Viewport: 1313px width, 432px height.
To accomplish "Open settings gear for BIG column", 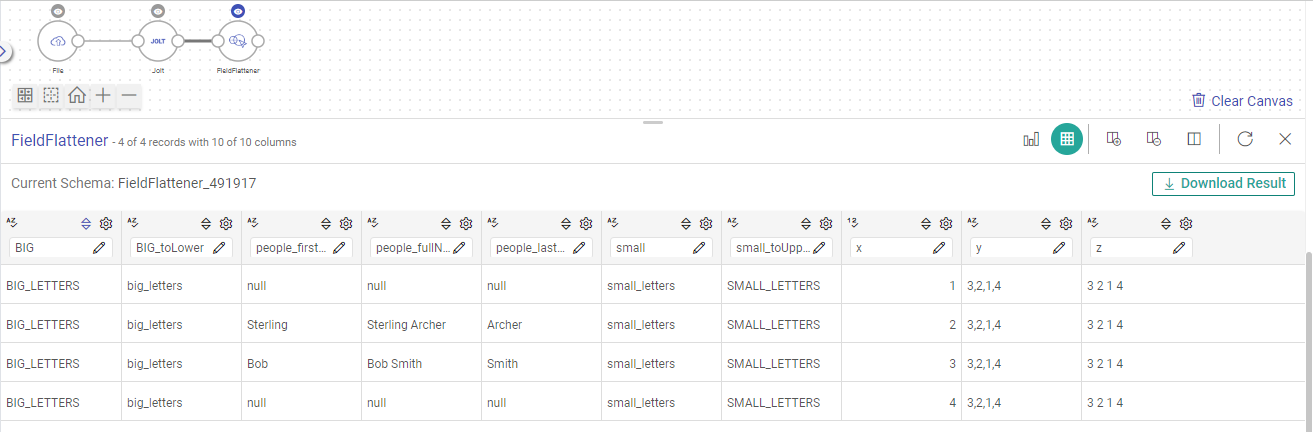I will (x=106, y=224).
